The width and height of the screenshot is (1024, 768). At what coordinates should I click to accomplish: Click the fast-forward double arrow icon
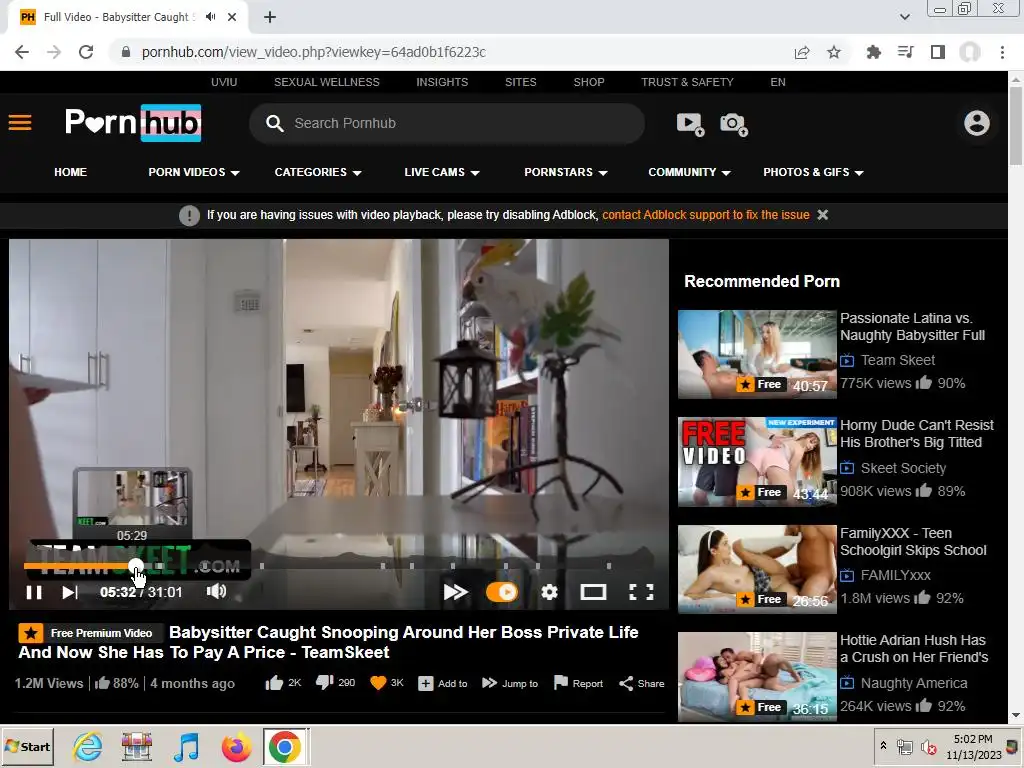tap(456, 592)
